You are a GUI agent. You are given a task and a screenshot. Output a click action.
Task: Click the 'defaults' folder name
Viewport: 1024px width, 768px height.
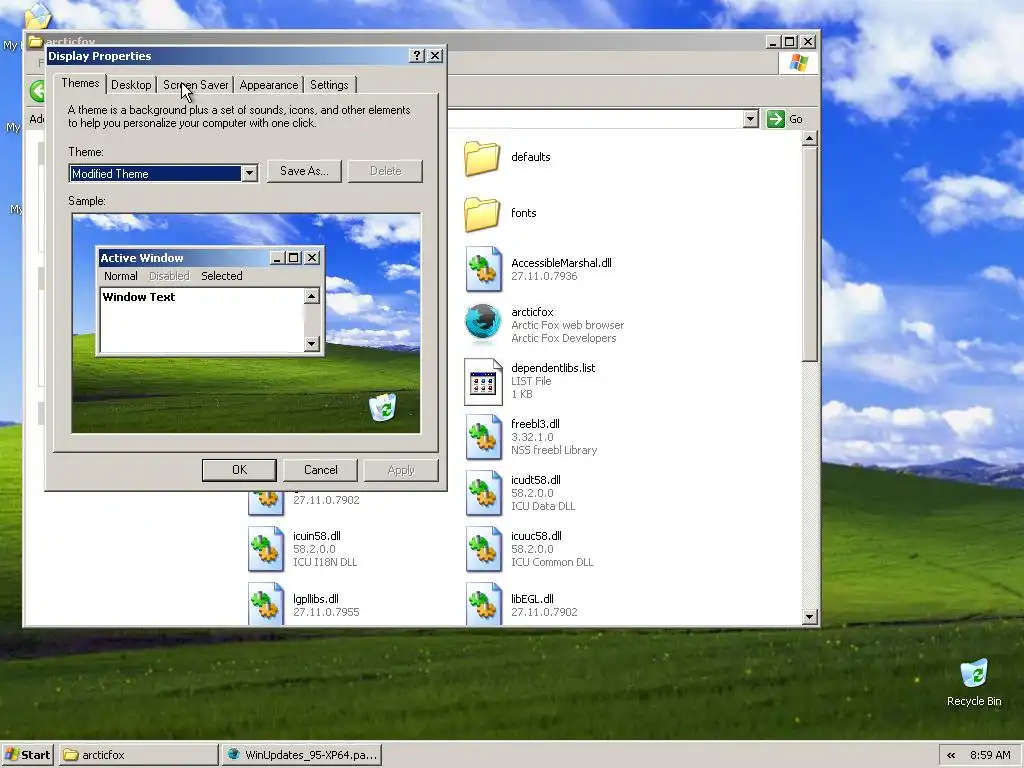pyautogui.click(x=530, y=157)
